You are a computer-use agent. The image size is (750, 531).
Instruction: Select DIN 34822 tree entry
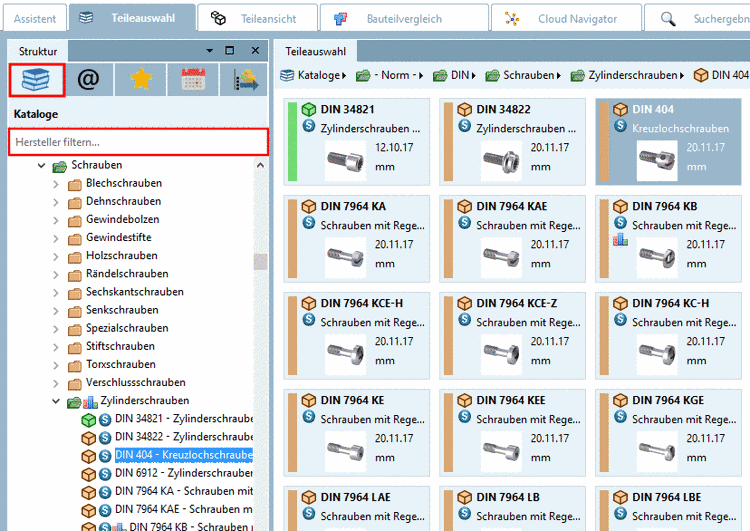[184, 437]
